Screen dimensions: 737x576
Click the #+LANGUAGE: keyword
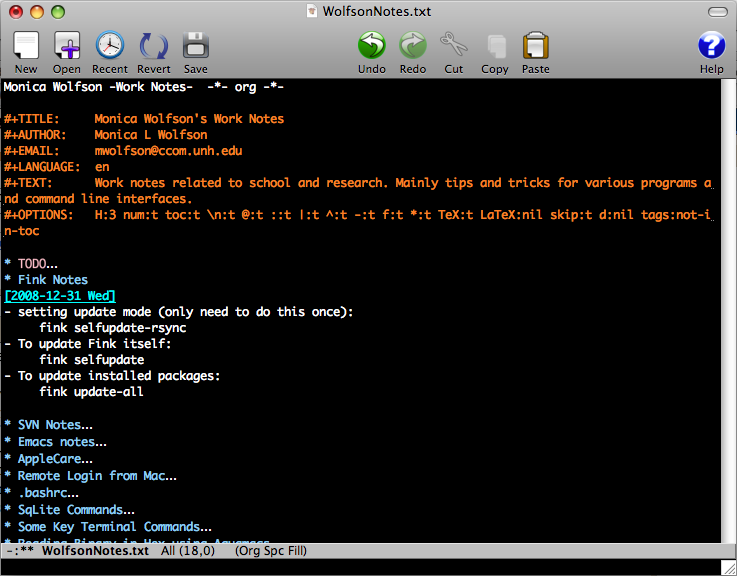click(x=42, y=167)
